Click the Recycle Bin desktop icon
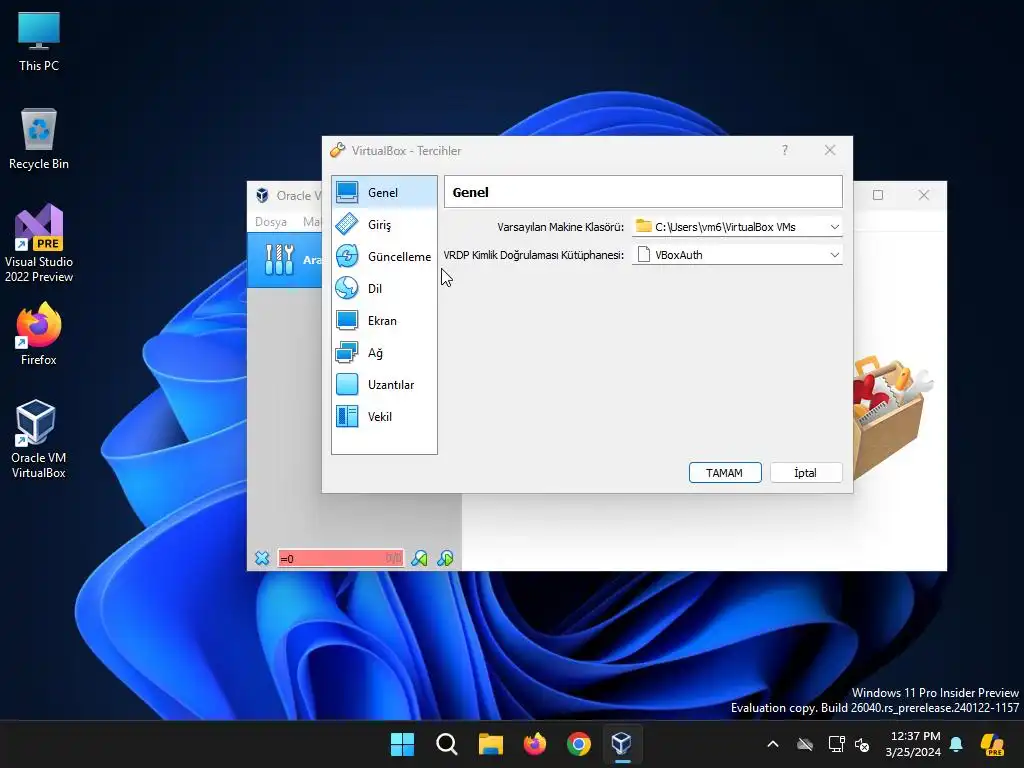Screen dimensions: 1024x768 (39, 140)
